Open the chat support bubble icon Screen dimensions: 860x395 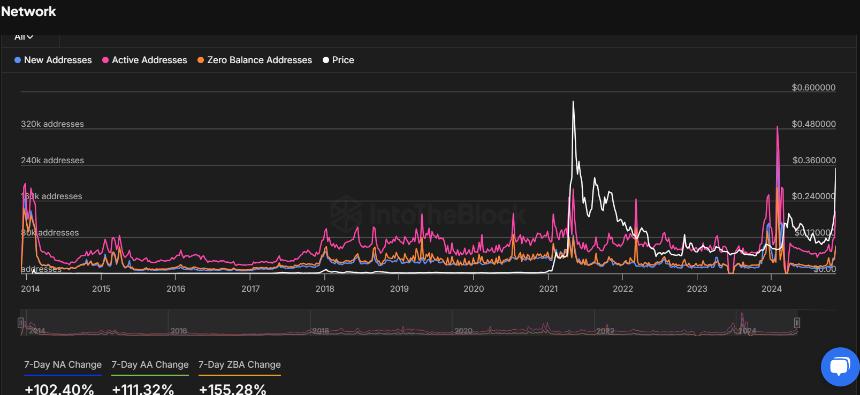[x=840, y=367]
